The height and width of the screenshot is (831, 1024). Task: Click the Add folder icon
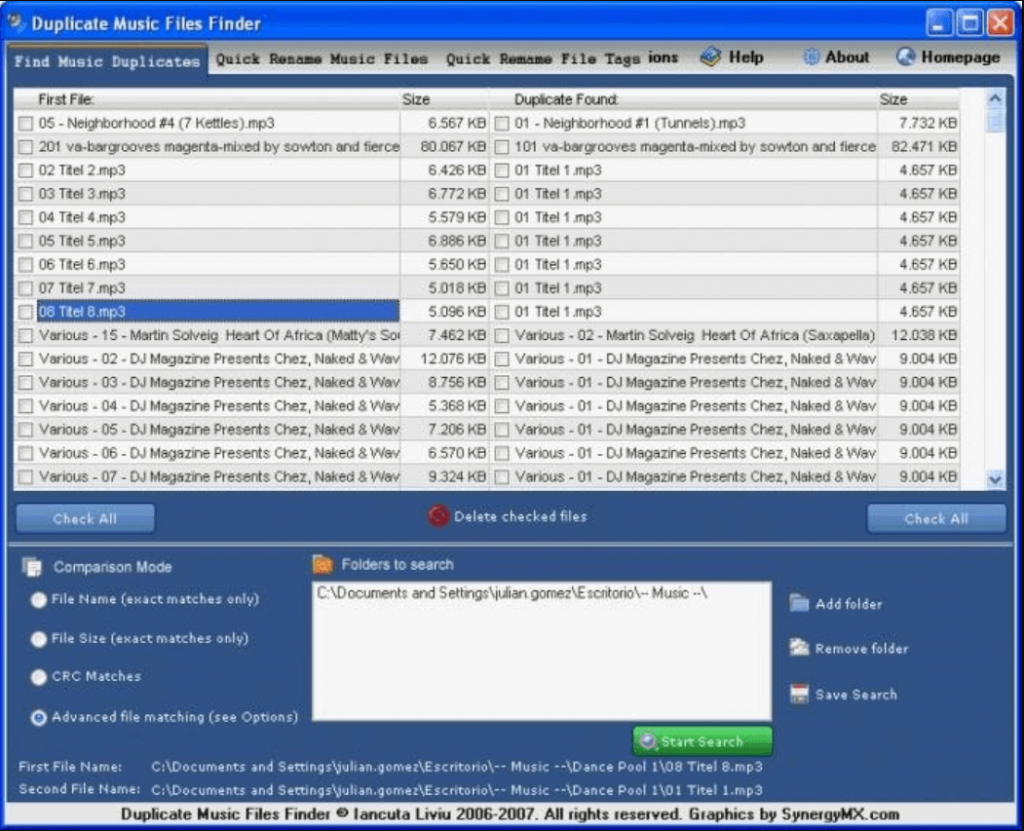point(801,604)
